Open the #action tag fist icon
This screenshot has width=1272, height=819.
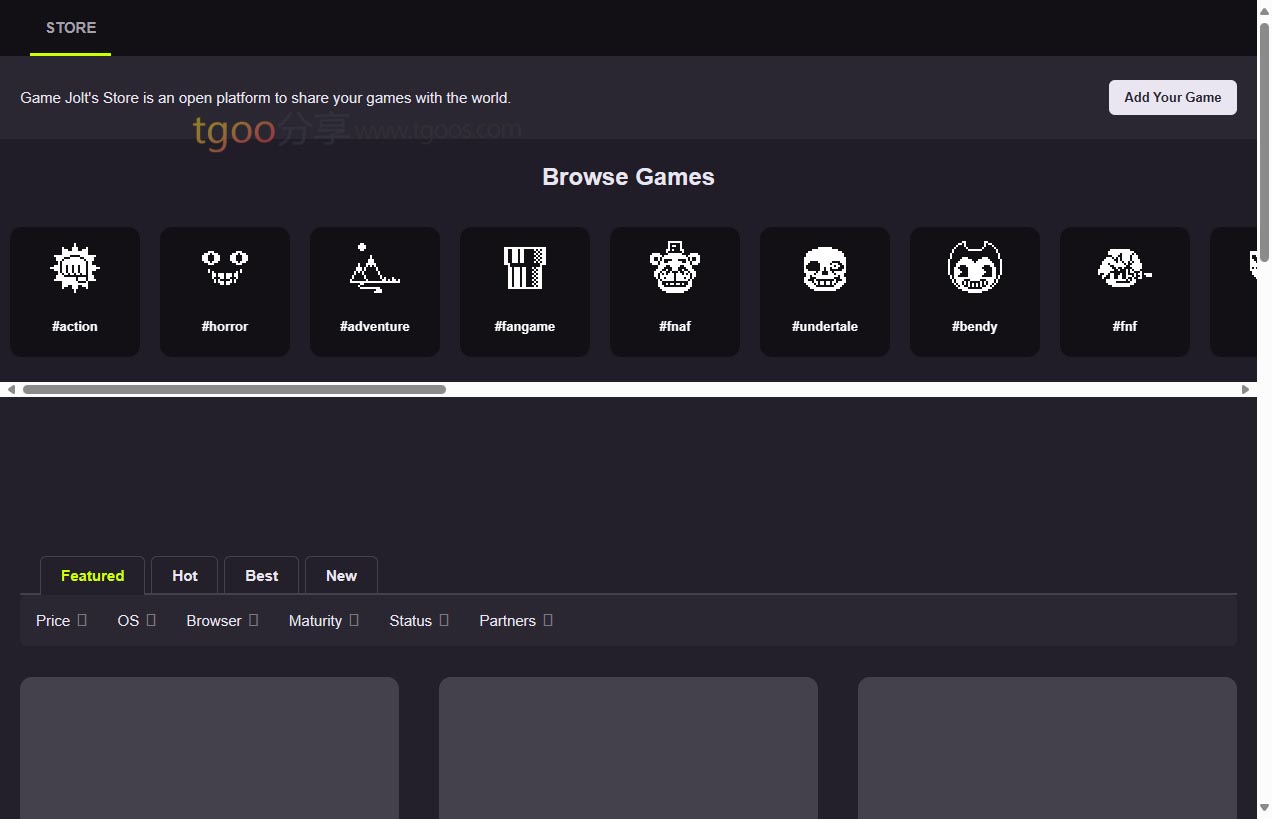pos(75,269)
